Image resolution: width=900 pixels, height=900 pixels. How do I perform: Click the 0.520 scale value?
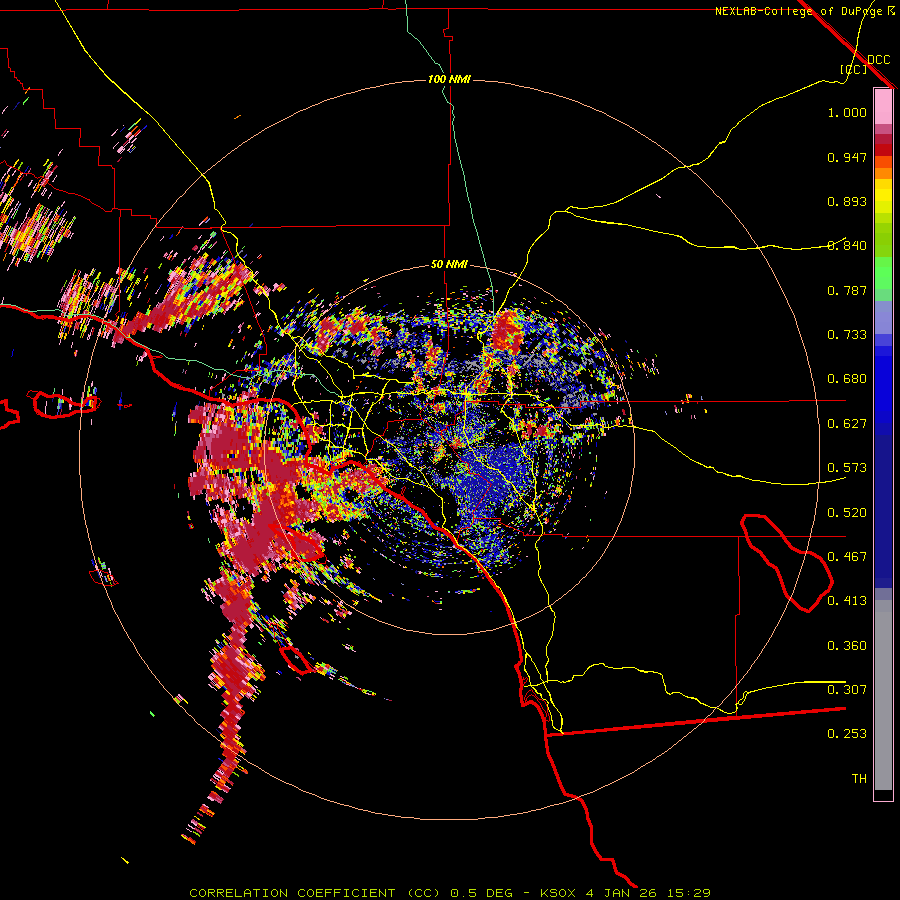point(847,513)
